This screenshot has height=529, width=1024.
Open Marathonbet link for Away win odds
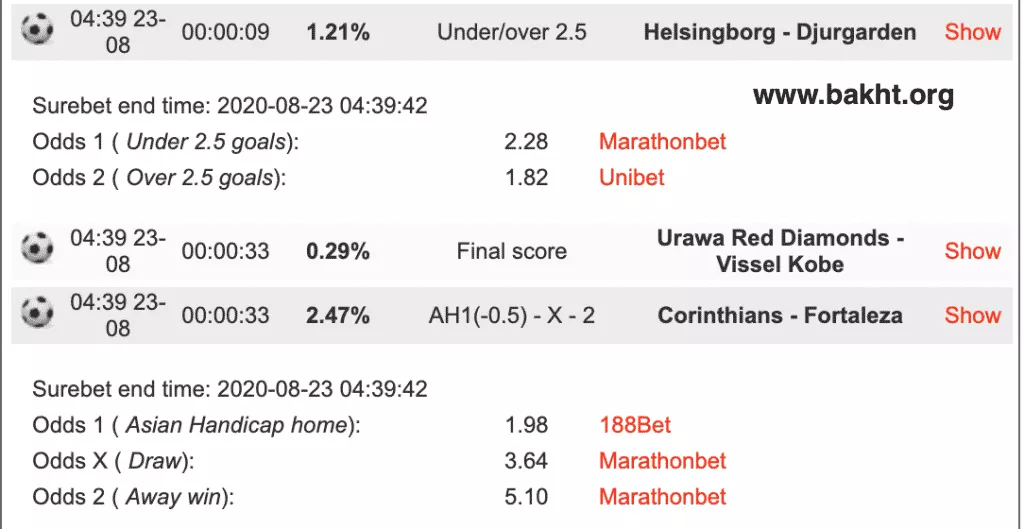tap(662, 497)
